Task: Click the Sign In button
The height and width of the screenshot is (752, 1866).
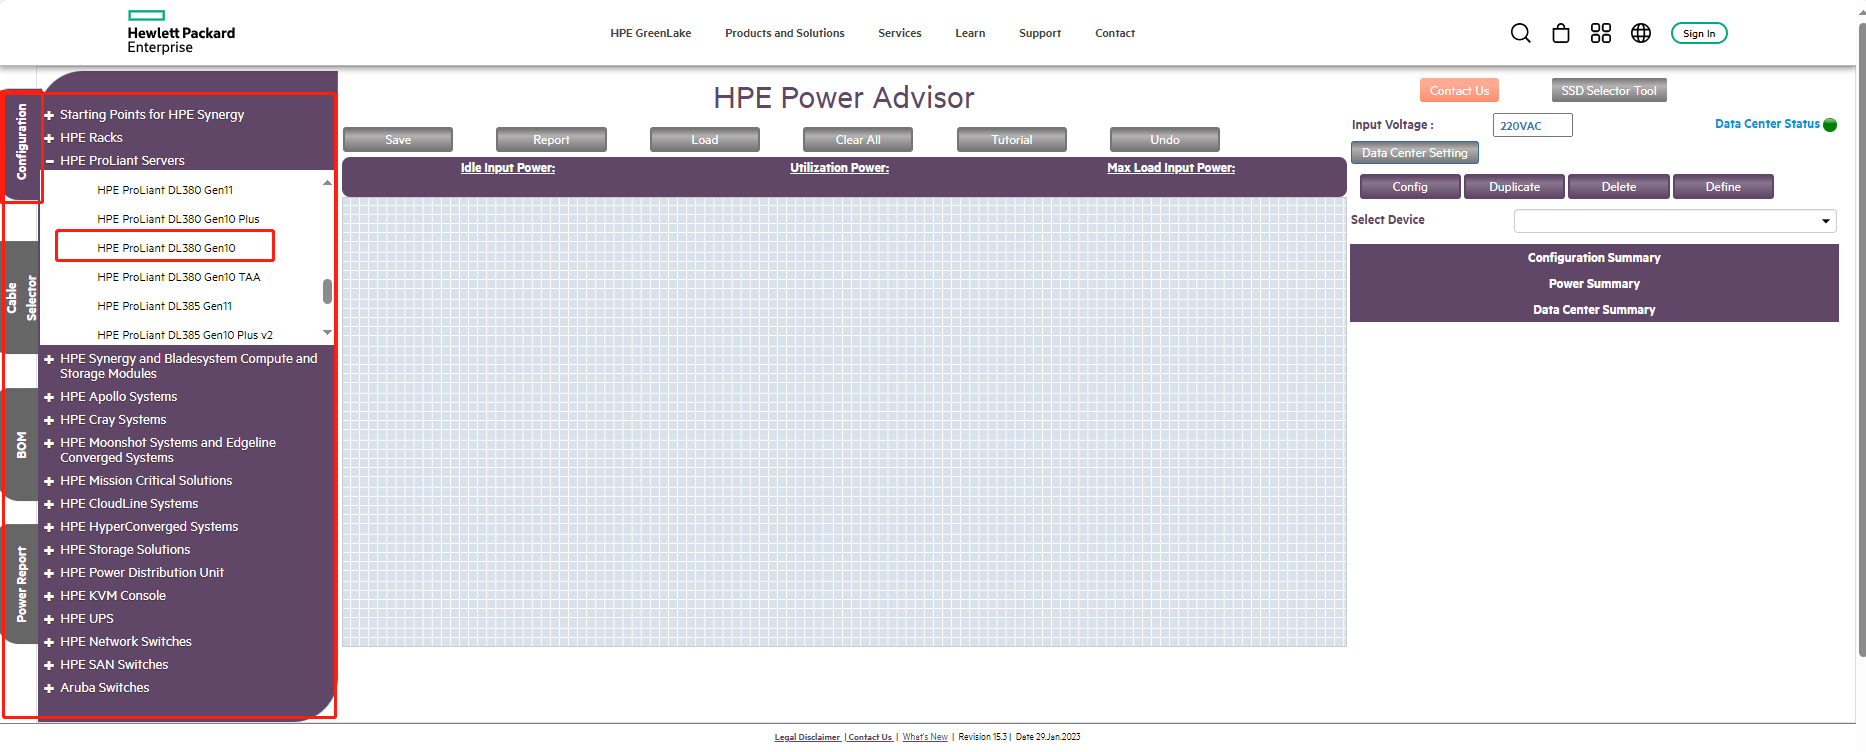Action: 1699,33
